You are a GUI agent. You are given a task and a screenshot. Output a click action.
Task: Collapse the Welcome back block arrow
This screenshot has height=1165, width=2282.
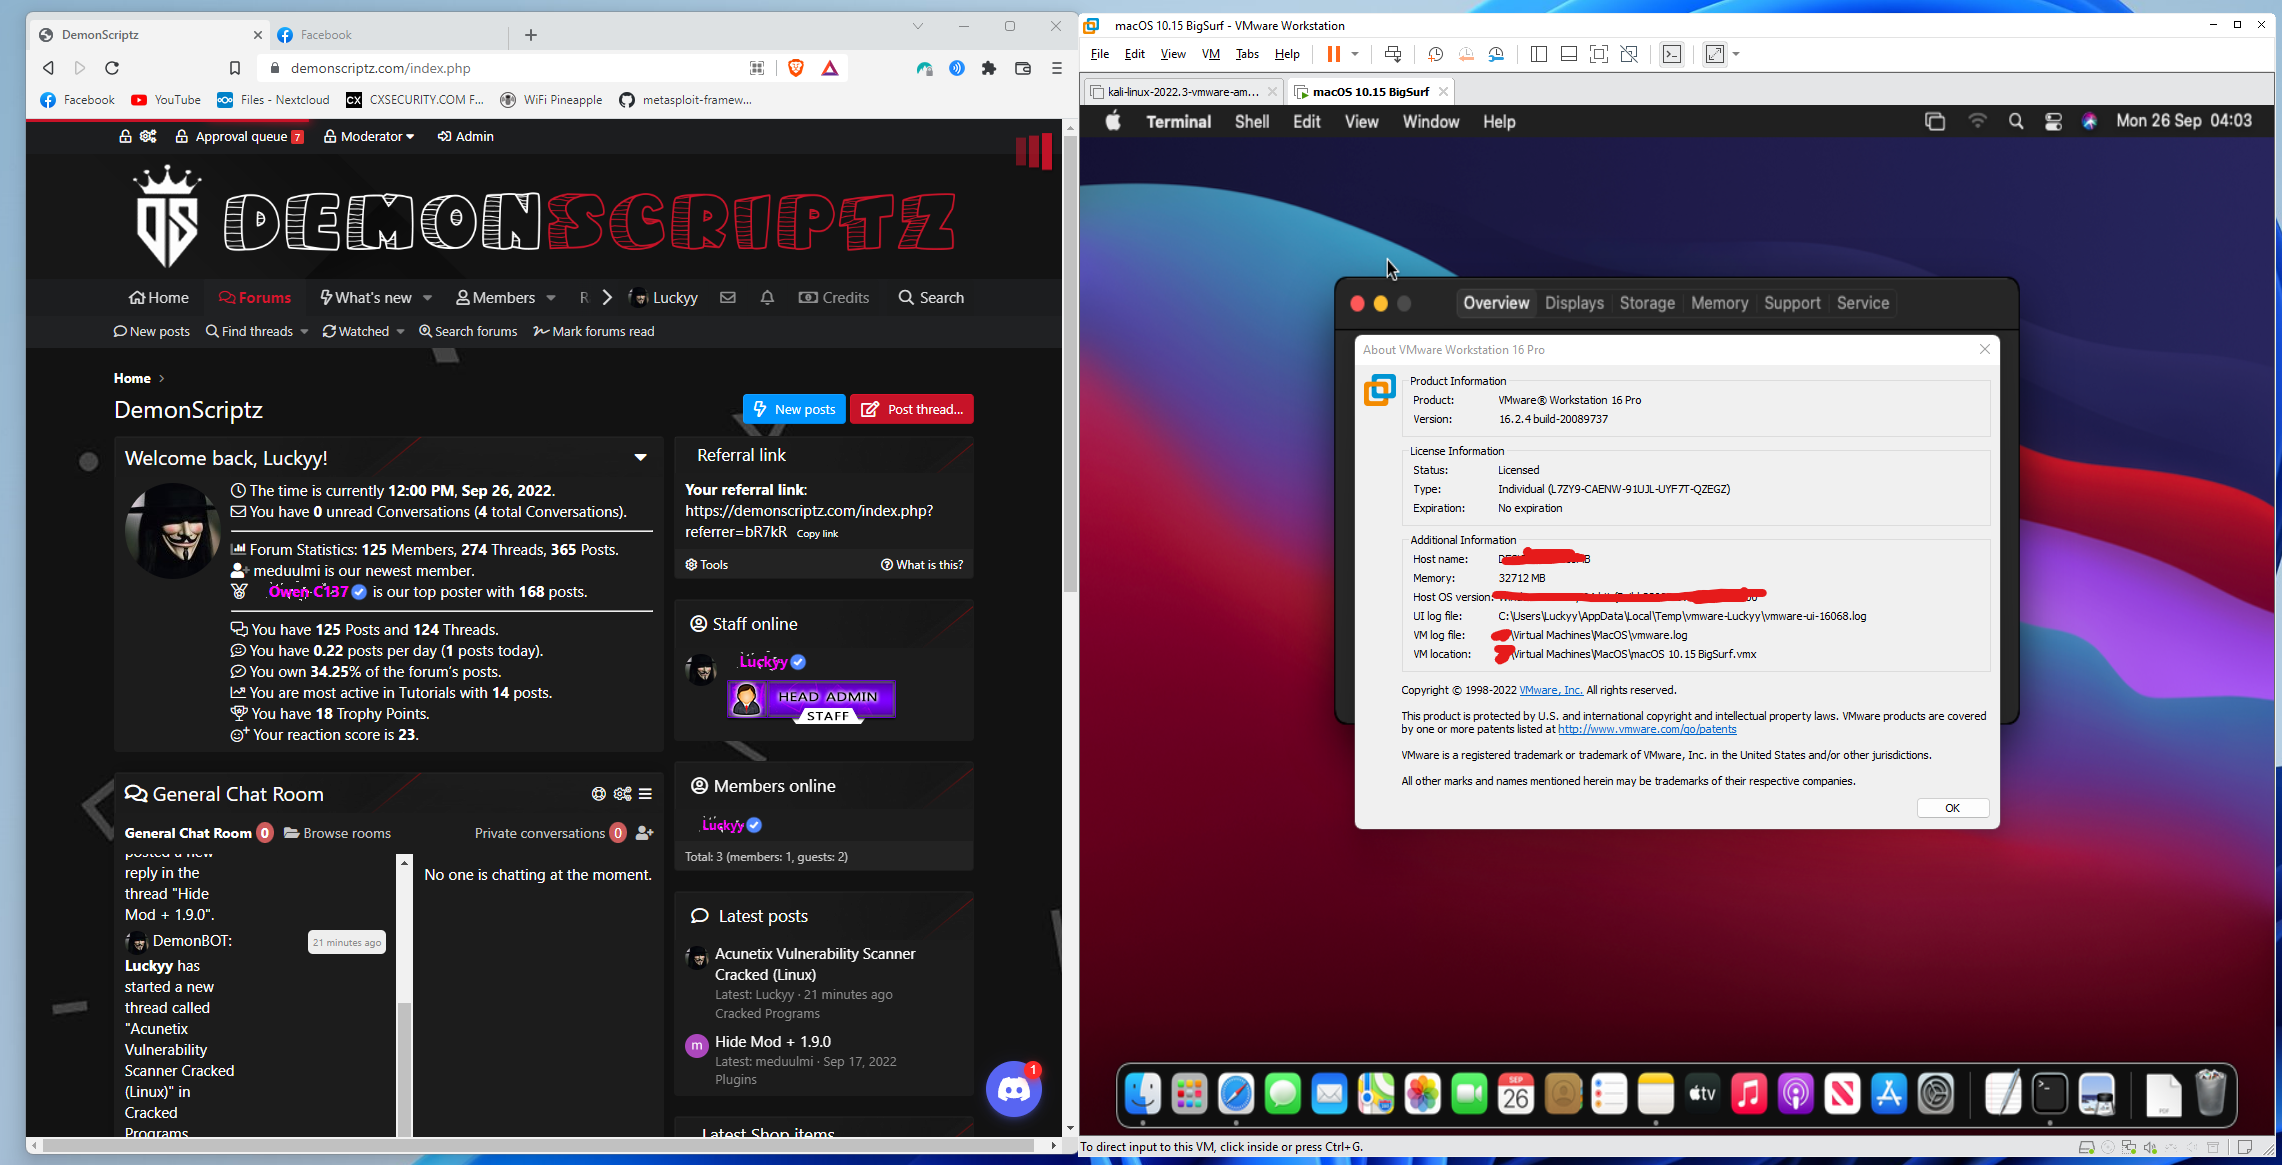point(640,457)
